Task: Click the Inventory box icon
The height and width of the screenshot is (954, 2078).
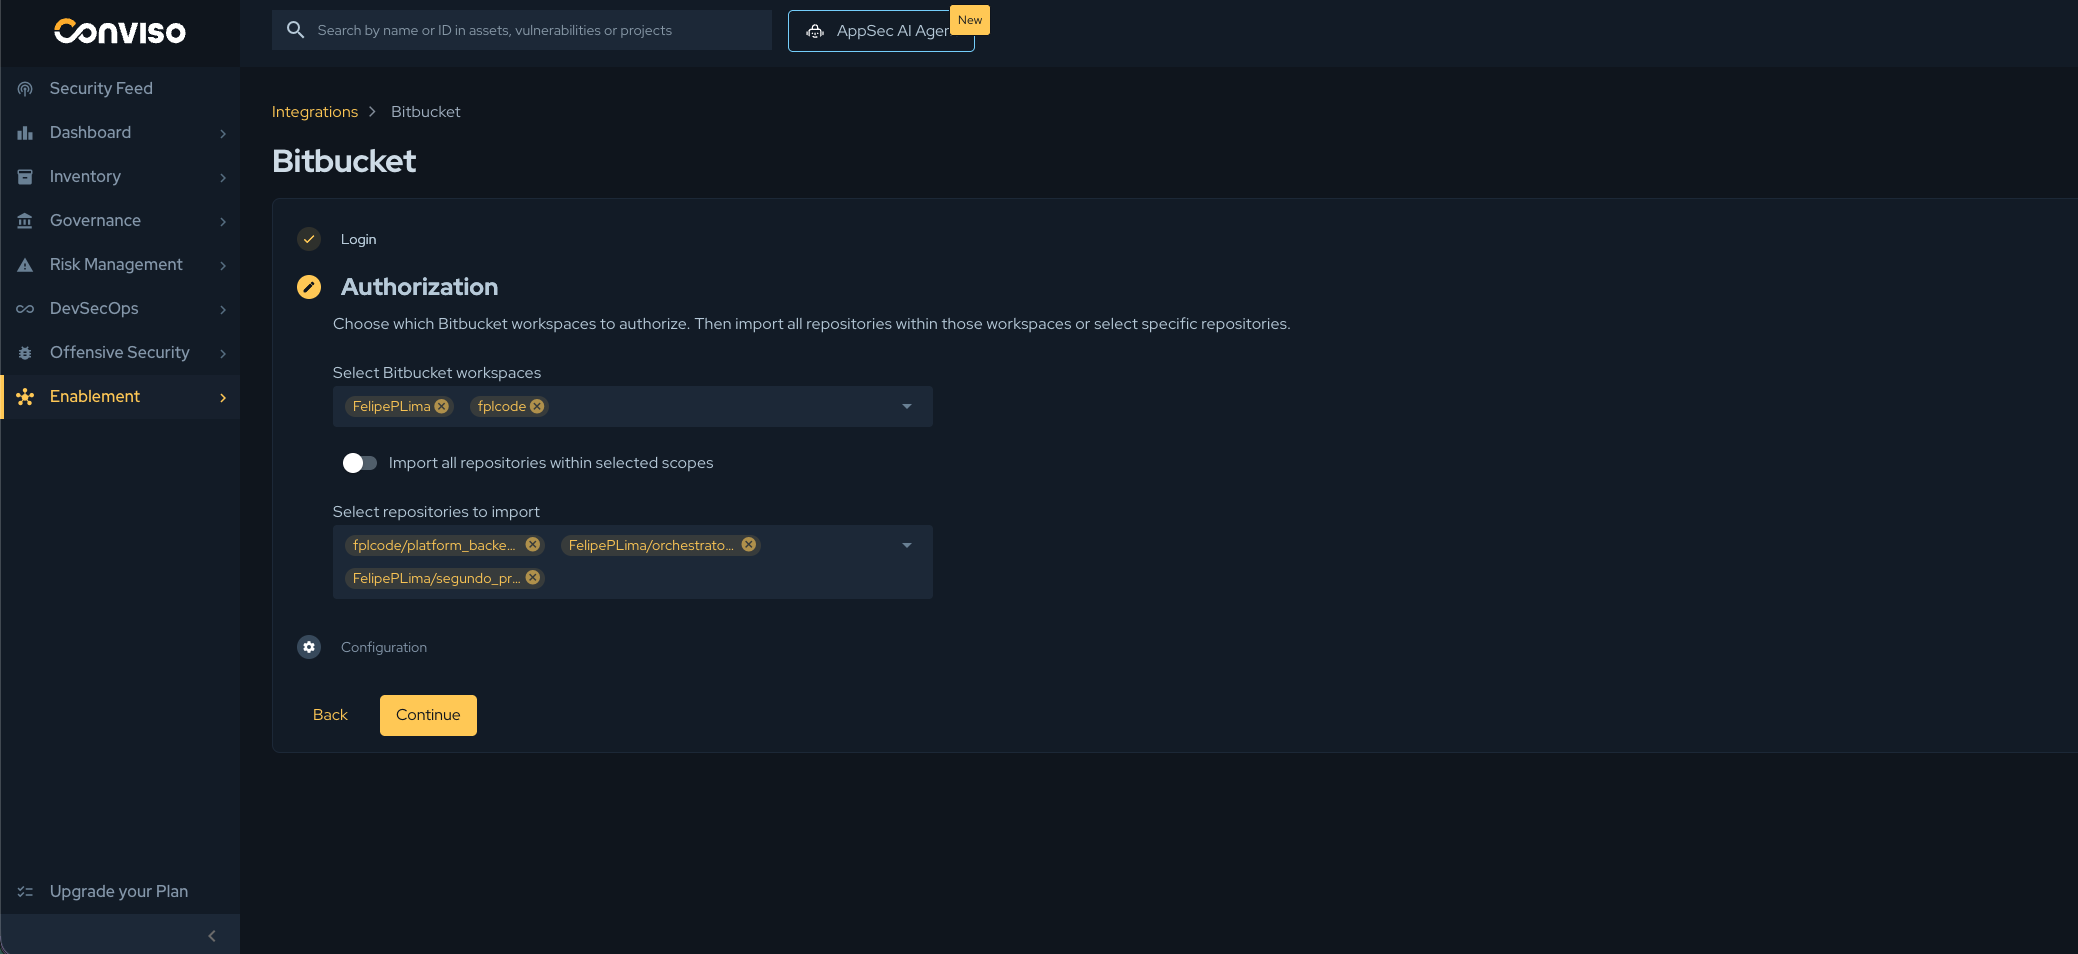Action: pyautogui.click(x=25, y=177)
